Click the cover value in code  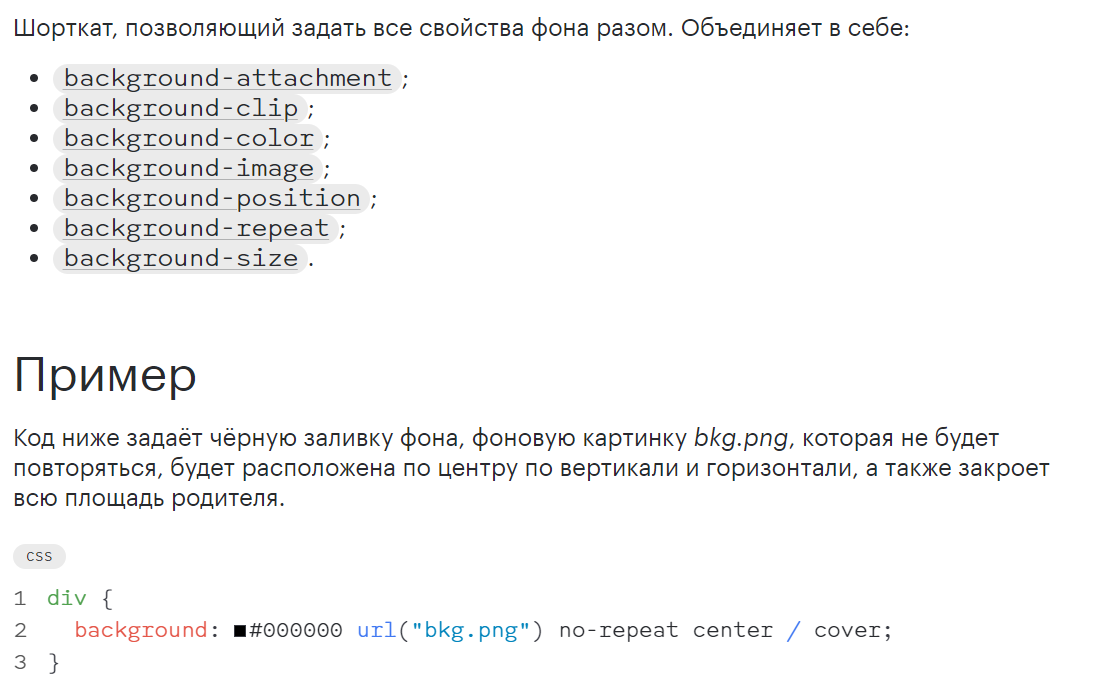pyautogui.click(x=847, y=630)
